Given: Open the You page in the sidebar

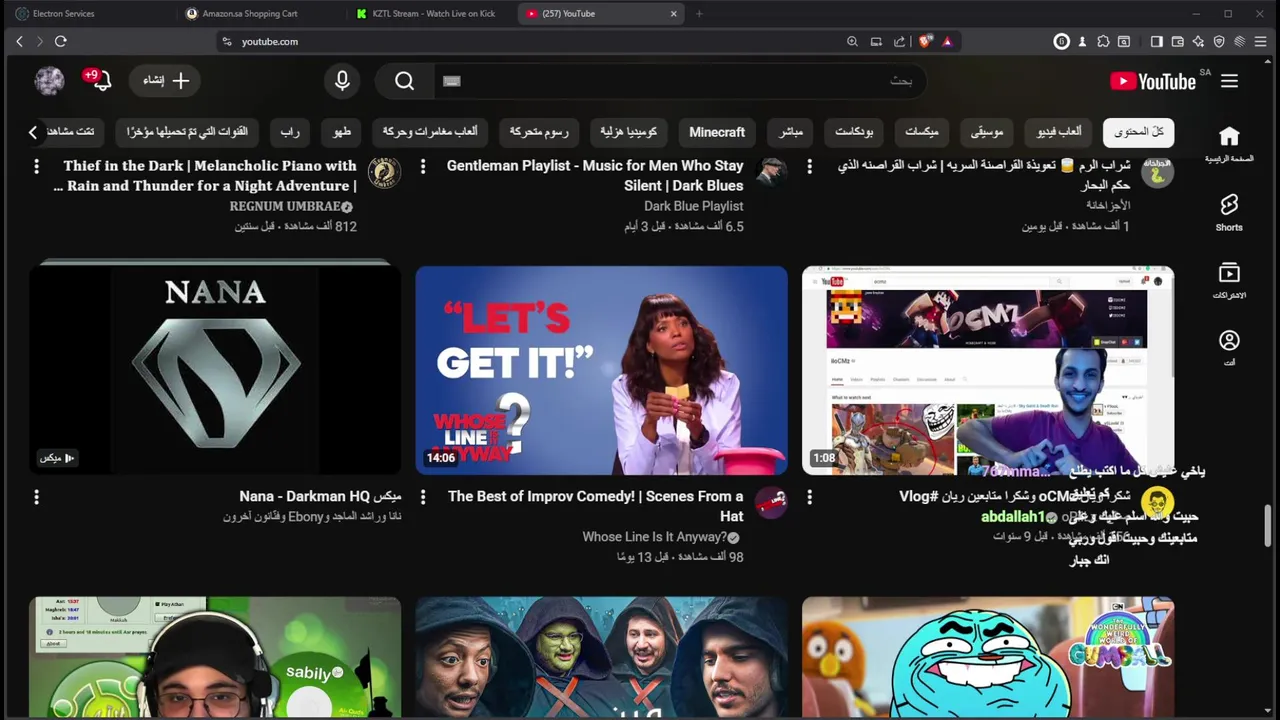Looking at the screenshot, I should click(1229, 347).
